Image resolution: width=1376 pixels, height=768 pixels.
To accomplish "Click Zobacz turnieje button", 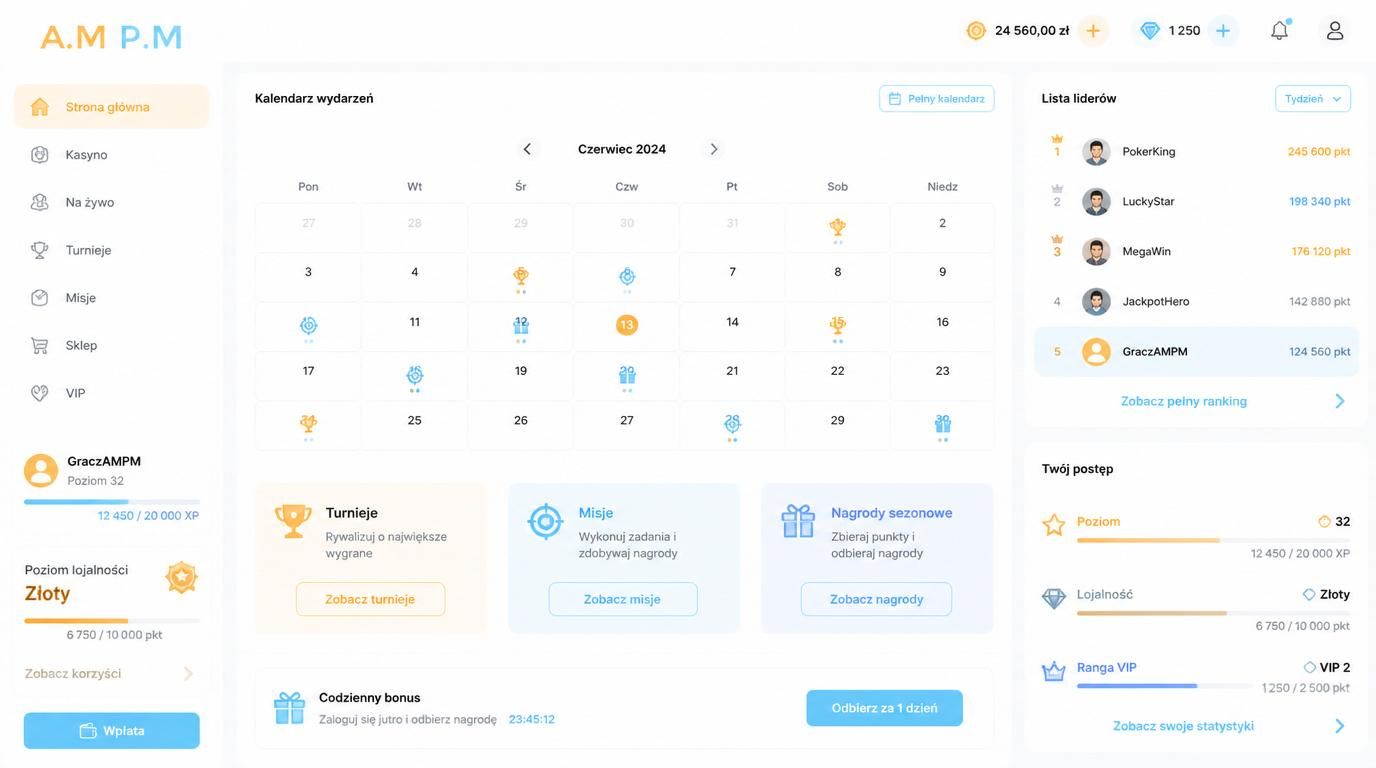I will pos(370,599).
